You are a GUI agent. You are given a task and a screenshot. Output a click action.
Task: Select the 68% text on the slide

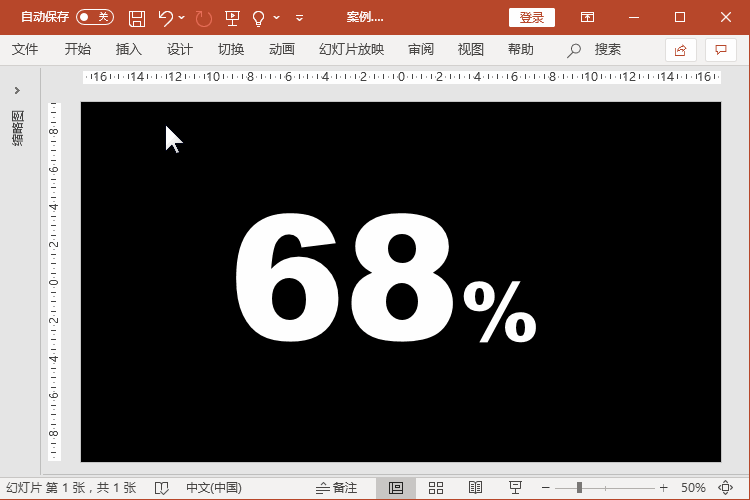pyautogui.click(x=386, y=278)
